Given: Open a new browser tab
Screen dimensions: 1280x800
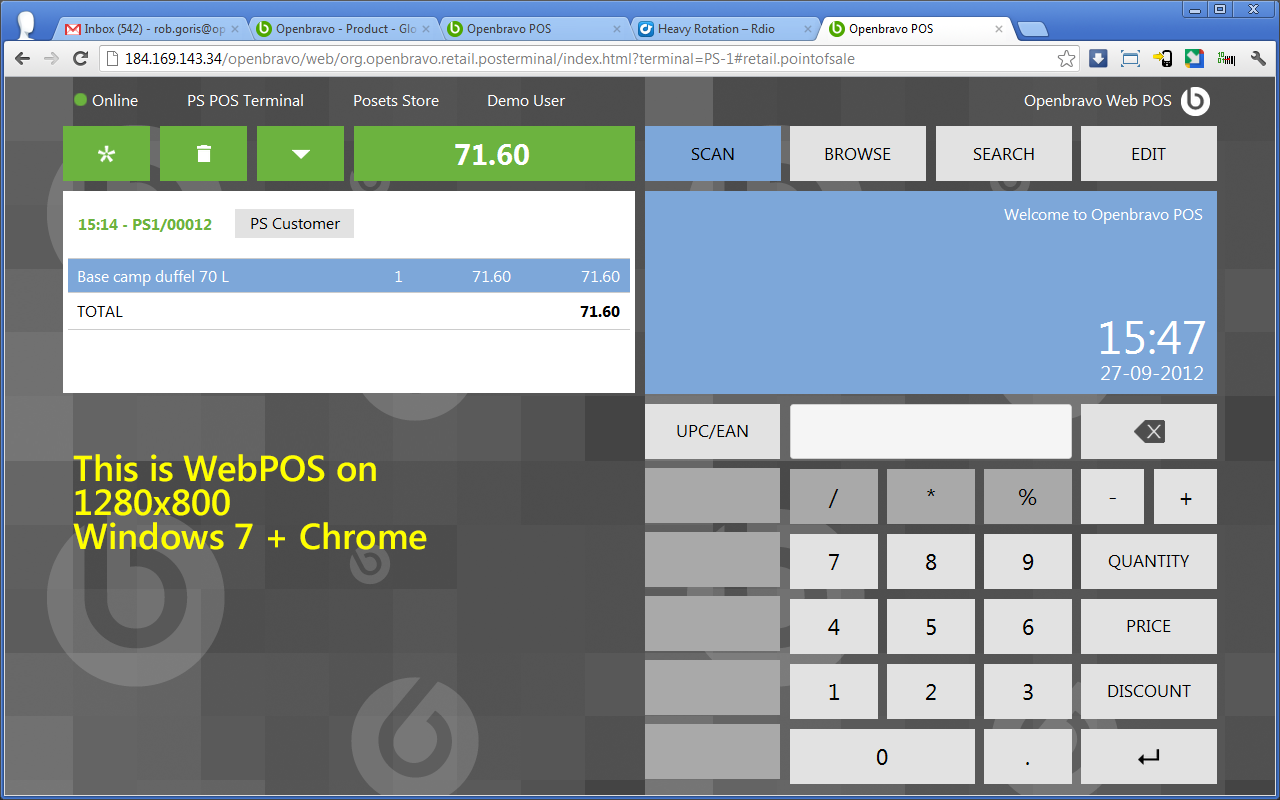Looking at the screenshot, I should point(1033,29).
